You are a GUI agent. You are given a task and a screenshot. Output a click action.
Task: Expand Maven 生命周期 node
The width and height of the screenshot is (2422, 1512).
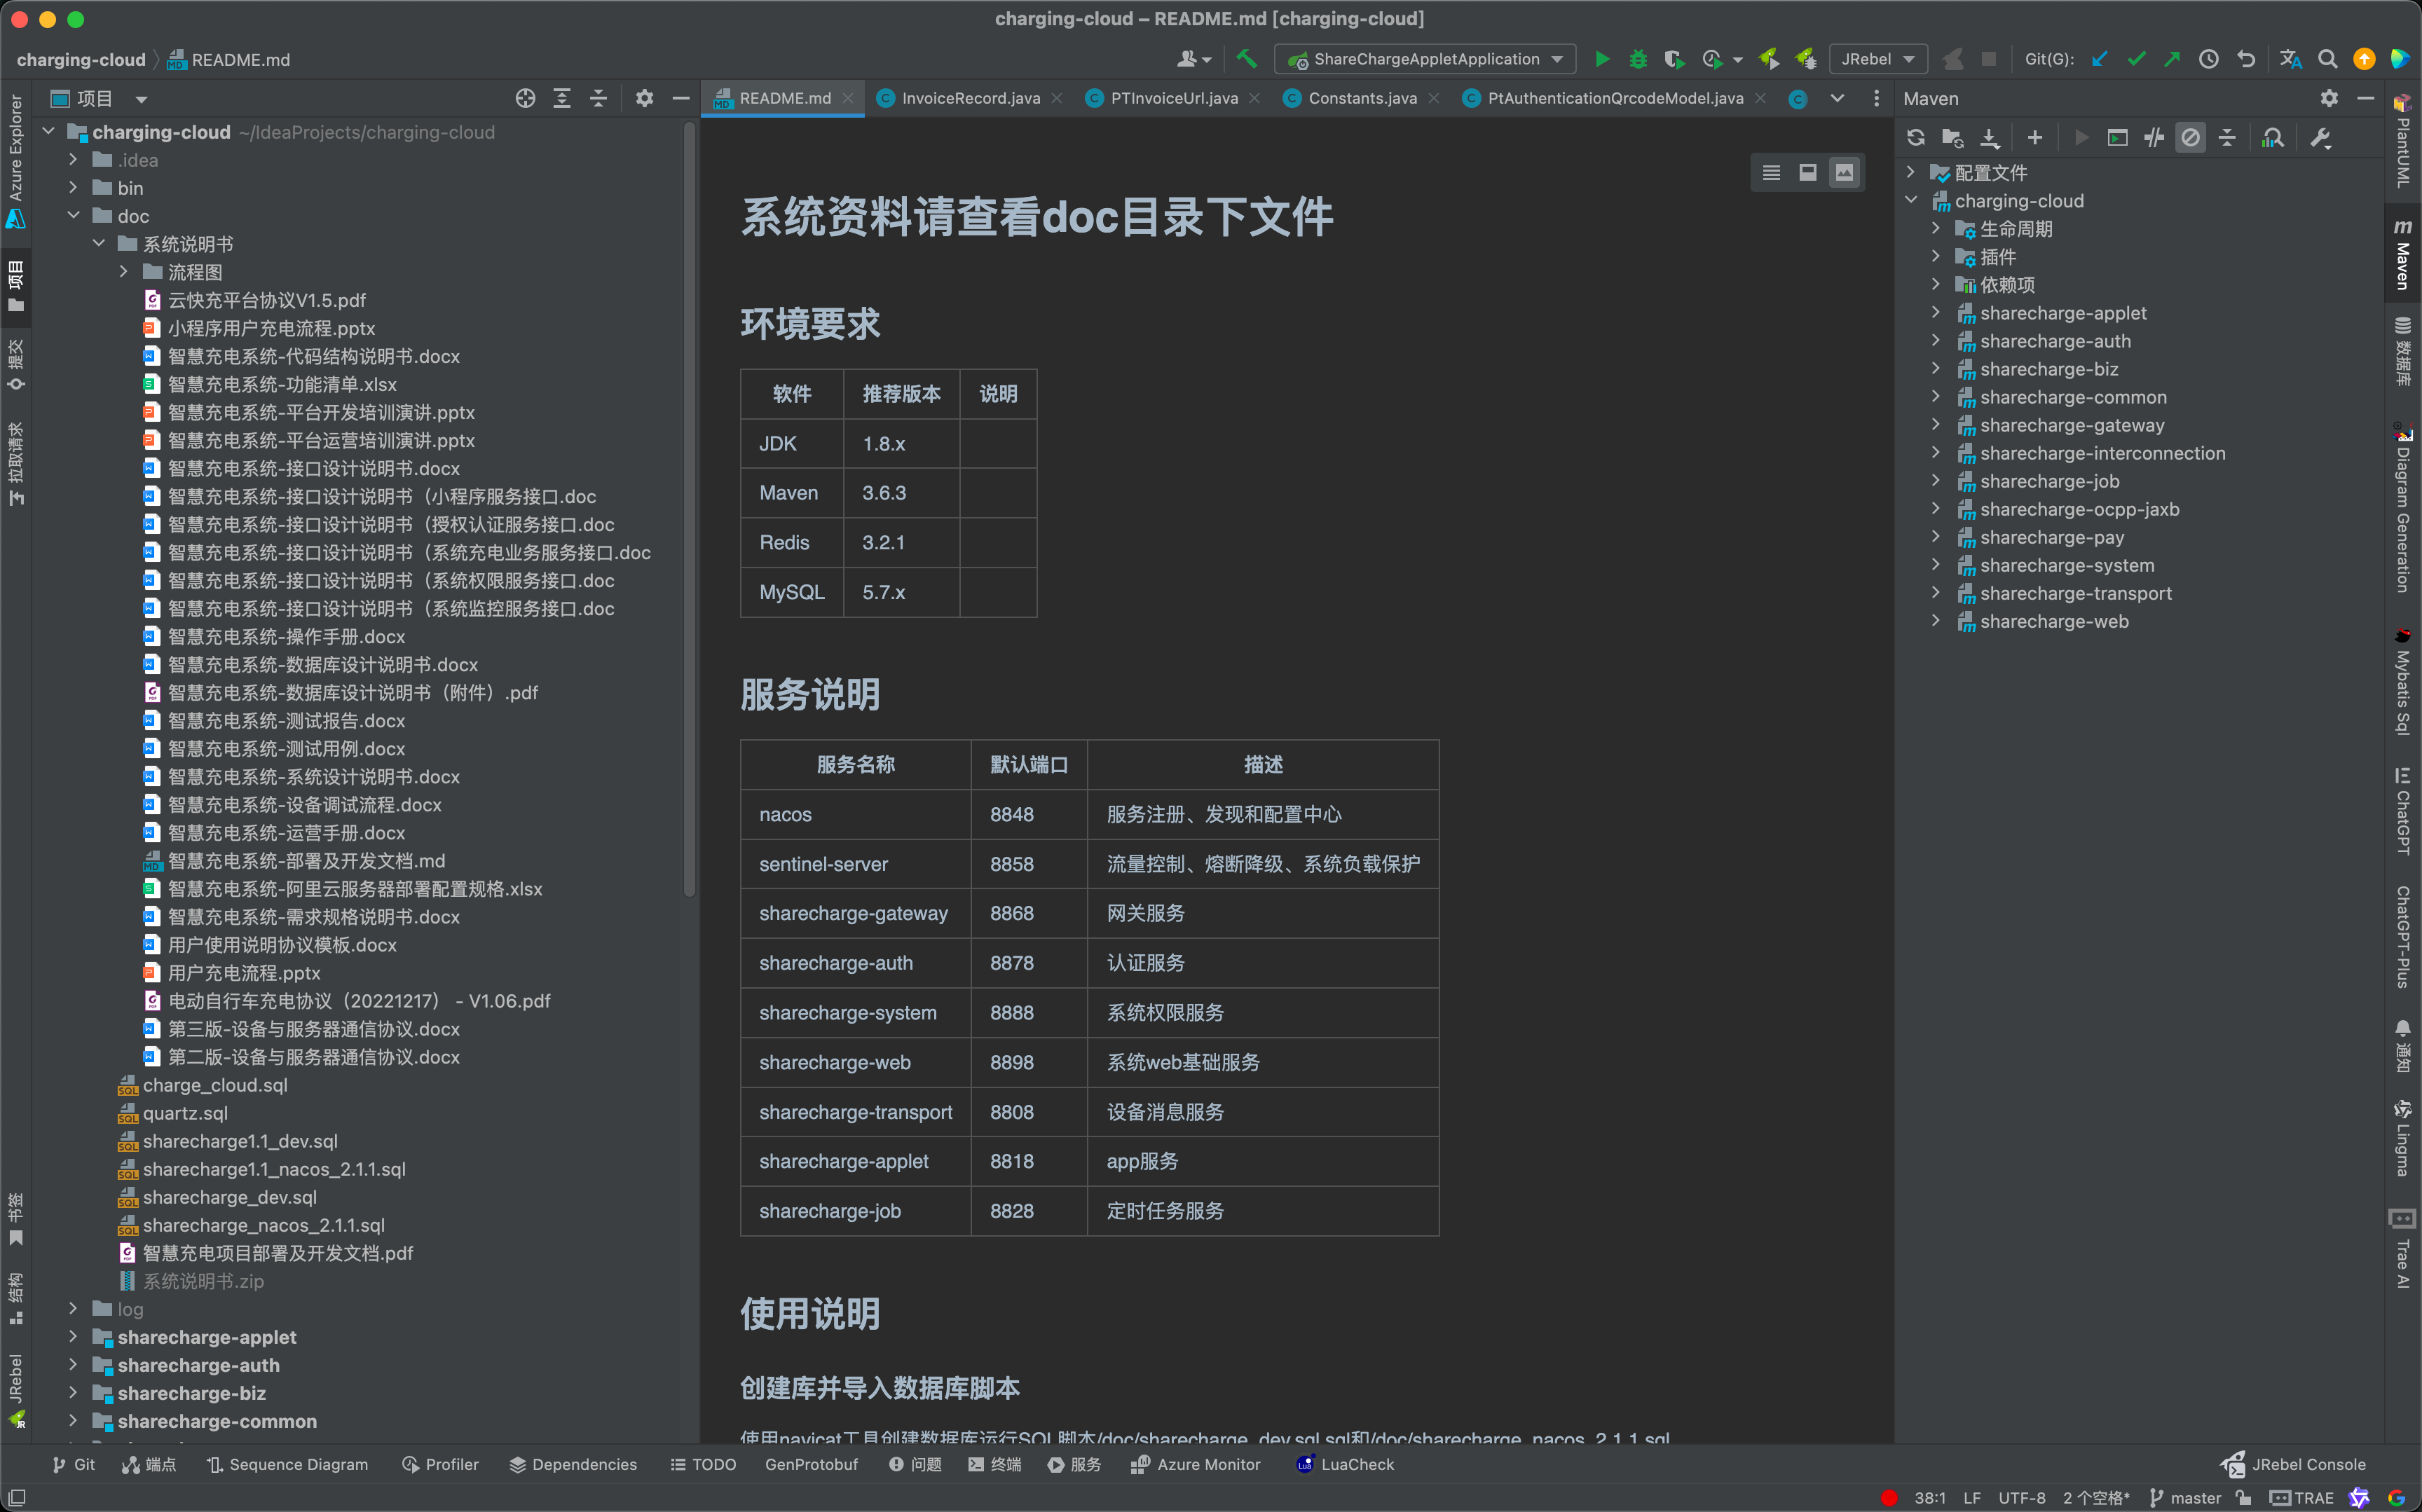(x=1936, y=229)
